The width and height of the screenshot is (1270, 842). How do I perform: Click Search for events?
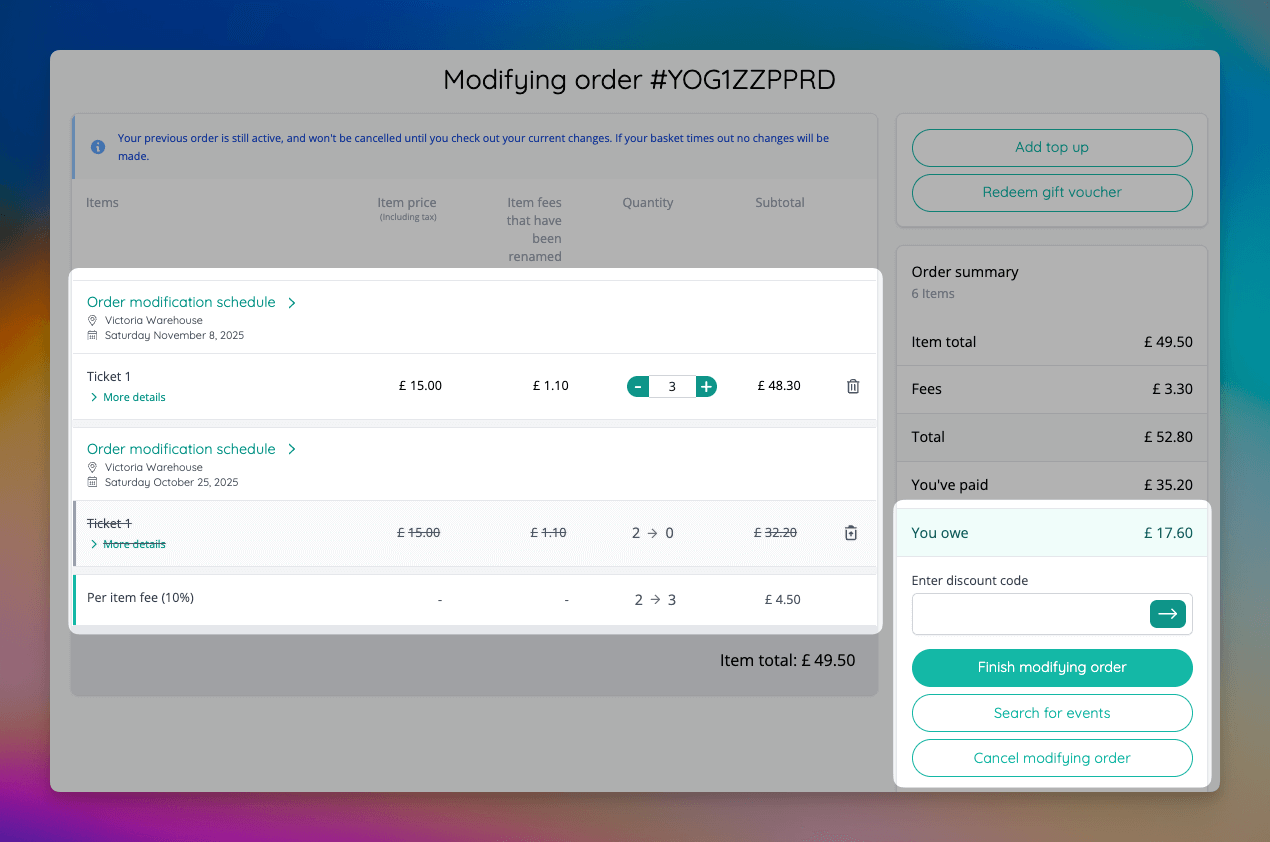coord(1051,713)
